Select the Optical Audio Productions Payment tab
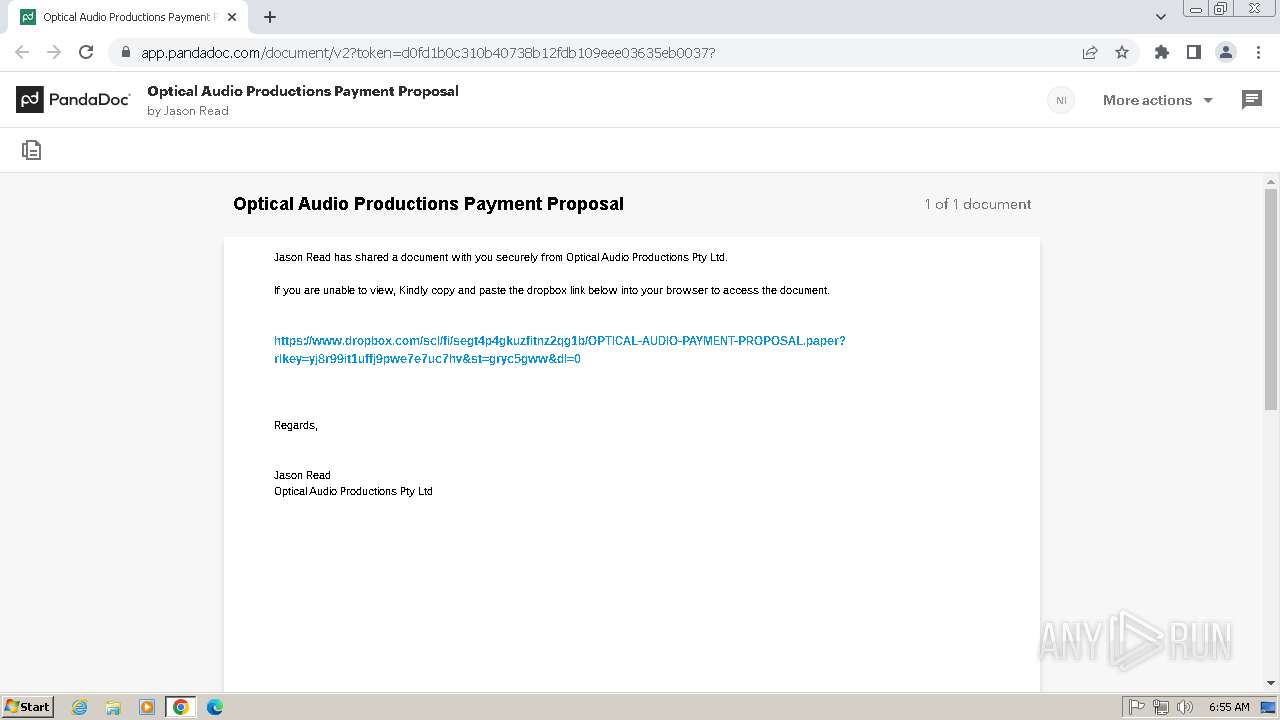 (129, 17)
